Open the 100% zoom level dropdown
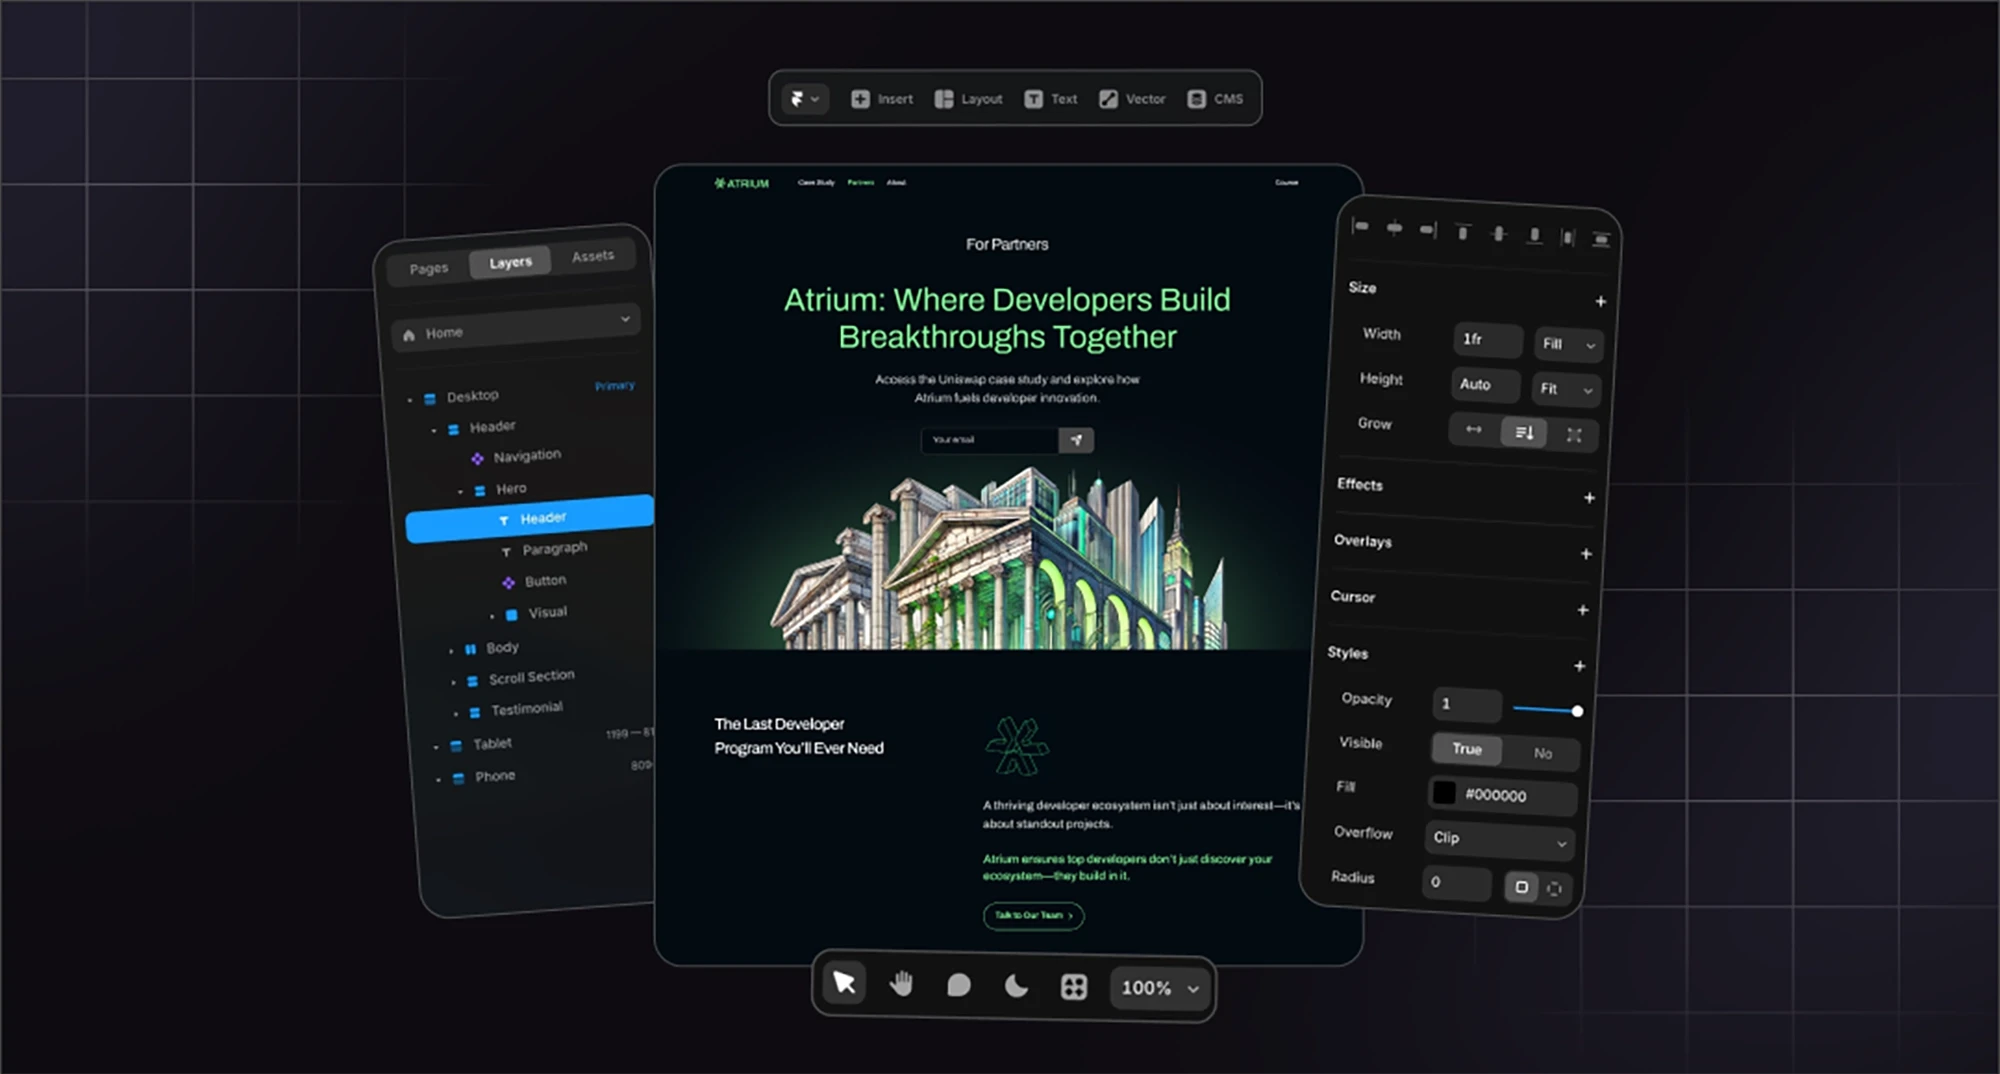The height and width of the screenshot is (1074, 2000). (1158, 988)
